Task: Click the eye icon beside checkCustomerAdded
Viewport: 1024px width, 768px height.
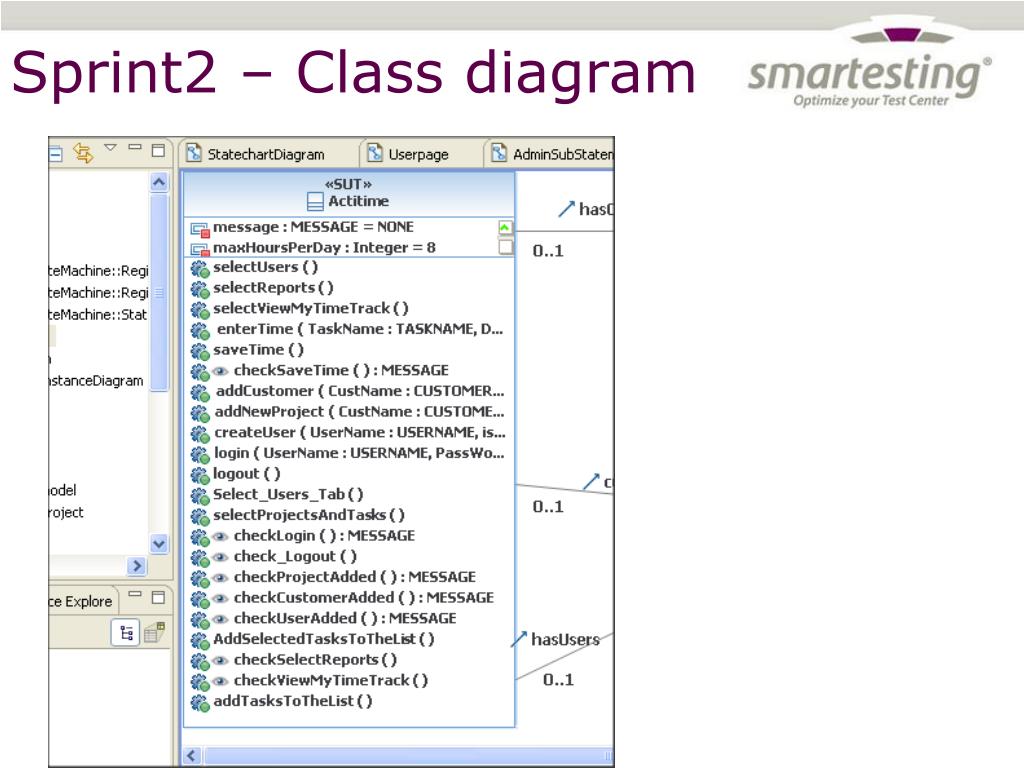Action: (221, 598)
